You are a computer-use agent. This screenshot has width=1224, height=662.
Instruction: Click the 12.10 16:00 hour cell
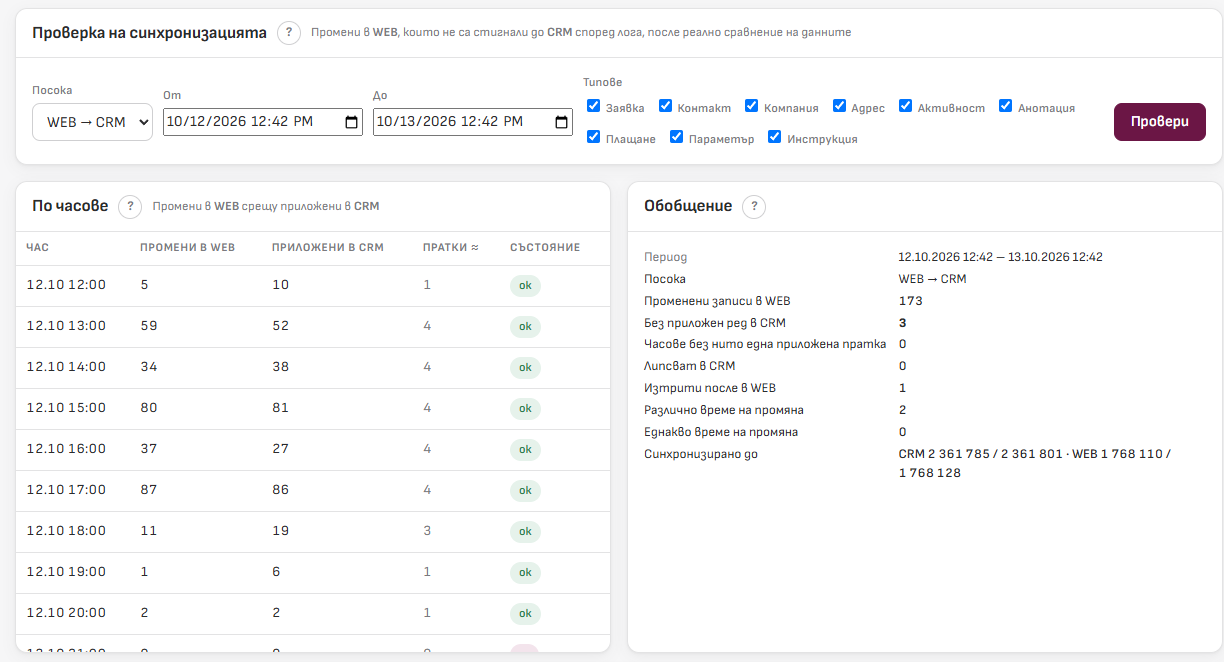[x=66, y=449]
